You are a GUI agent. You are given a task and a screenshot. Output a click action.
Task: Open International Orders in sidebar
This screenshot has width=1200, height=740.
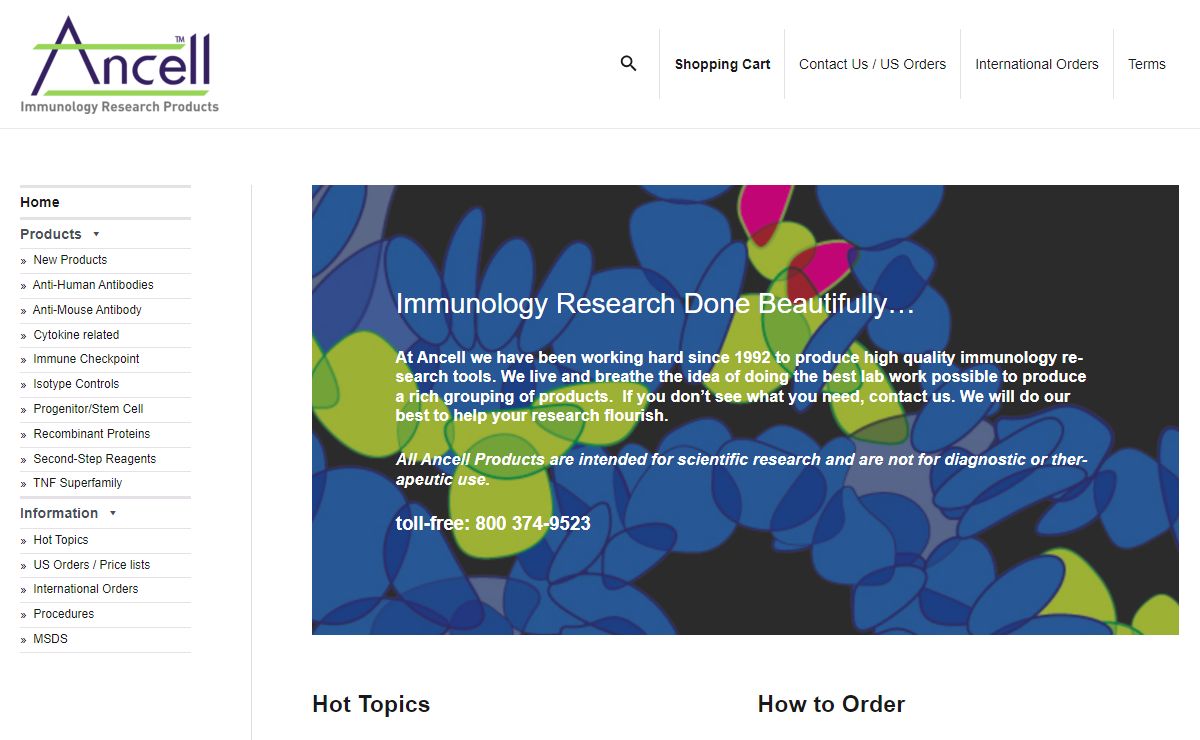click(86, 589)
